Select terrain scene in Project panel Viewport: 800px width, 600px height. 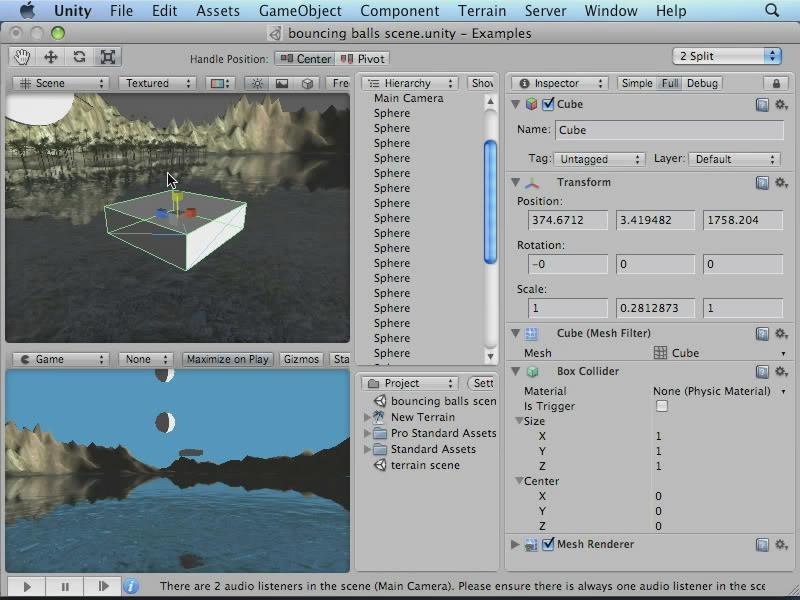coord(425,465)
